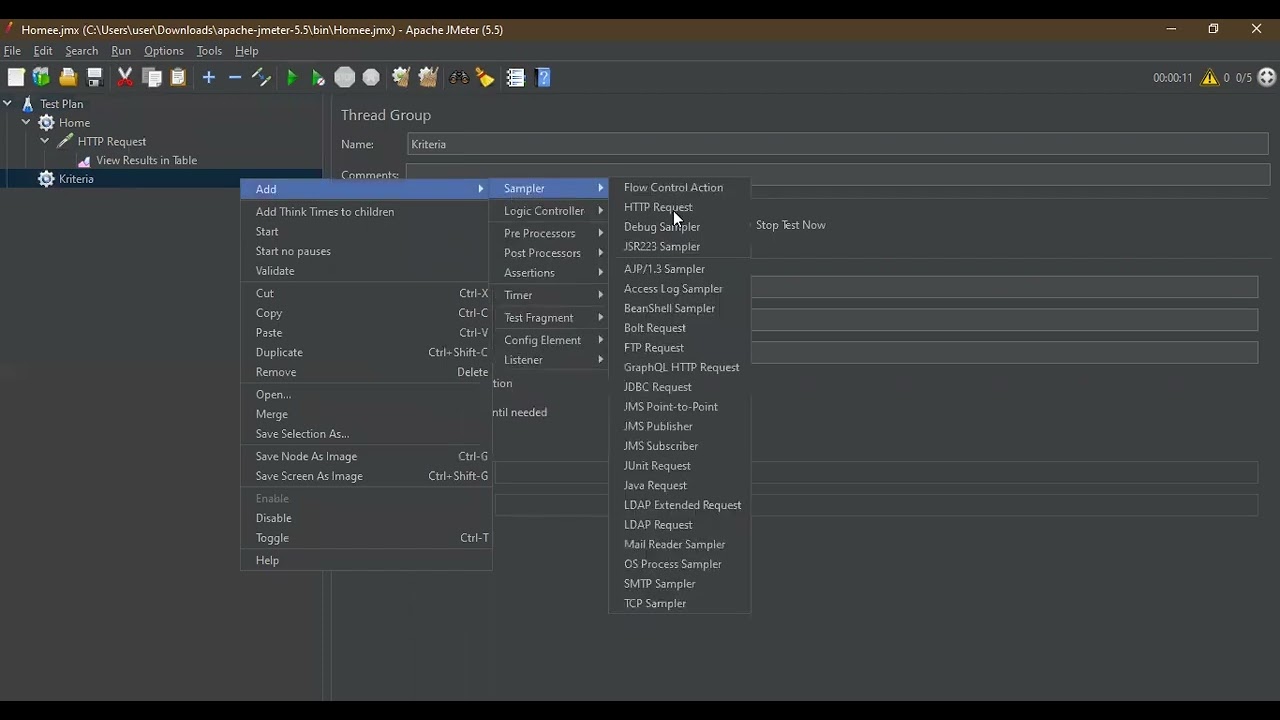Screen dimensions: 1280x720
Task: Open the File menu
Action: click(x=12, y=51)
